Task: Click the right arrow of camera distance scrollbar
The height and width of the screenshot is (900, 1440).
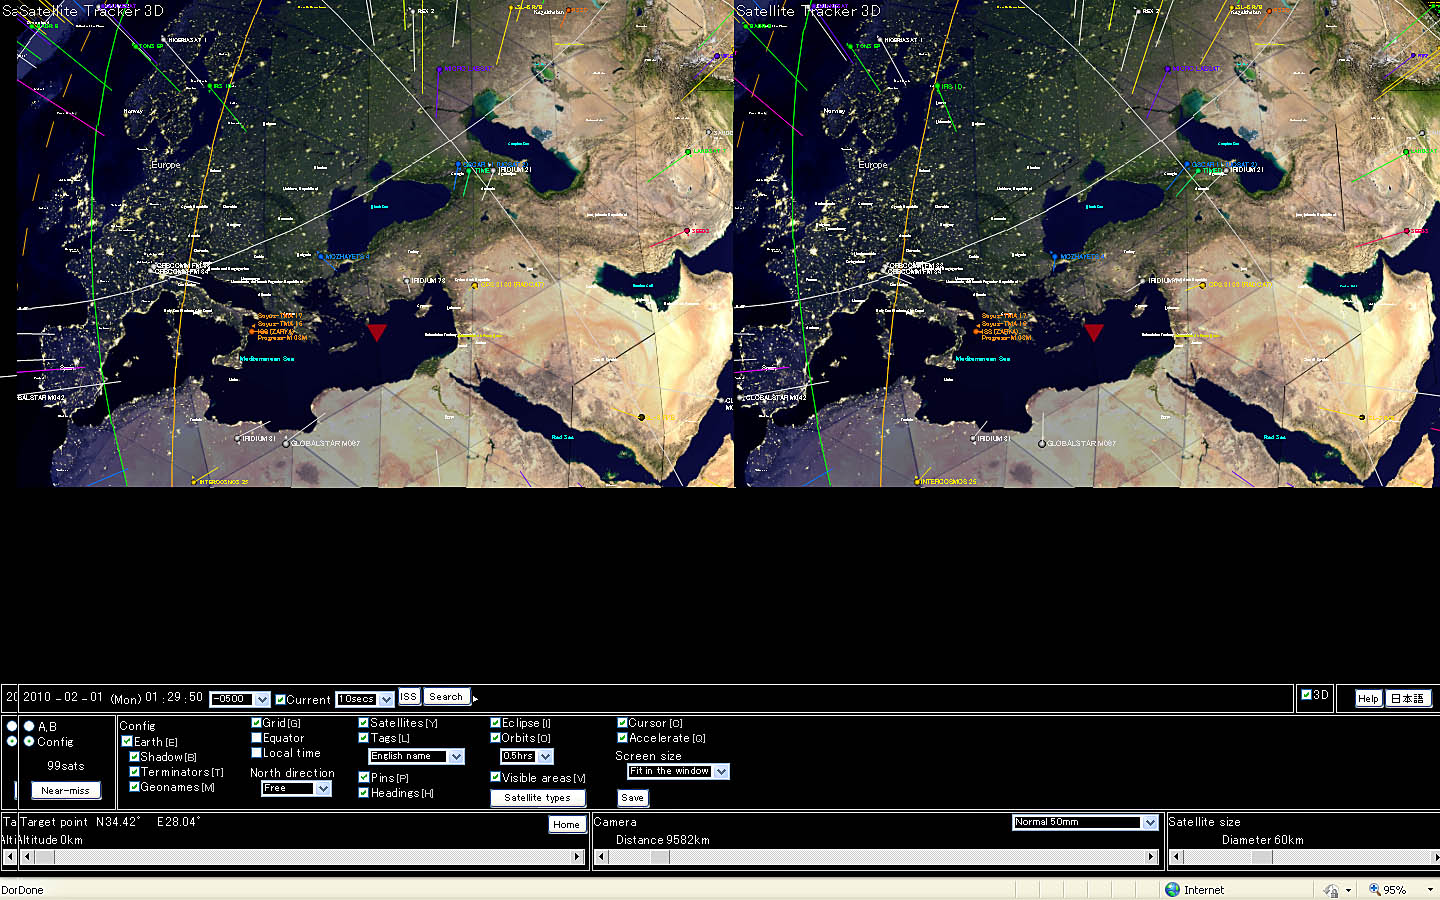Action: (x=1151, y=857)
